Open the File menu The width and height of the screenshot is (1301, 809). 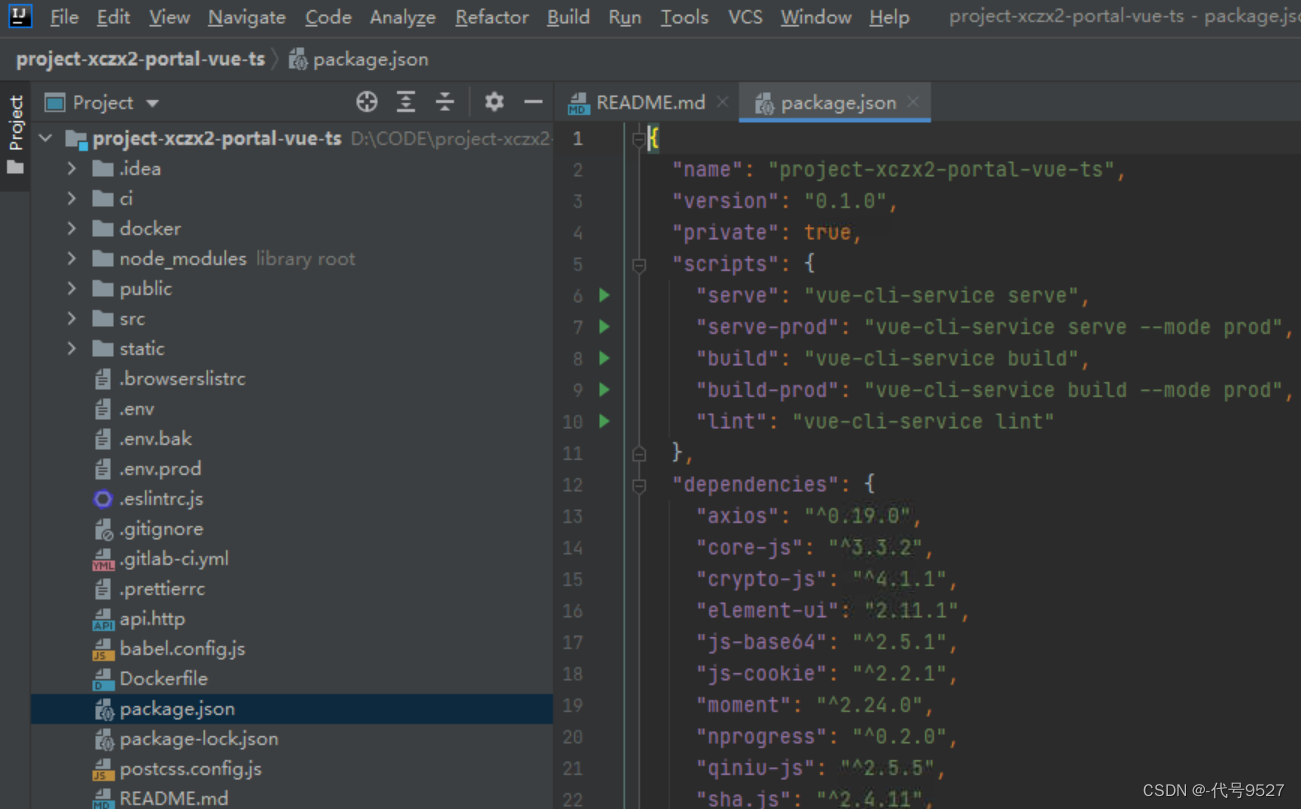64,17
